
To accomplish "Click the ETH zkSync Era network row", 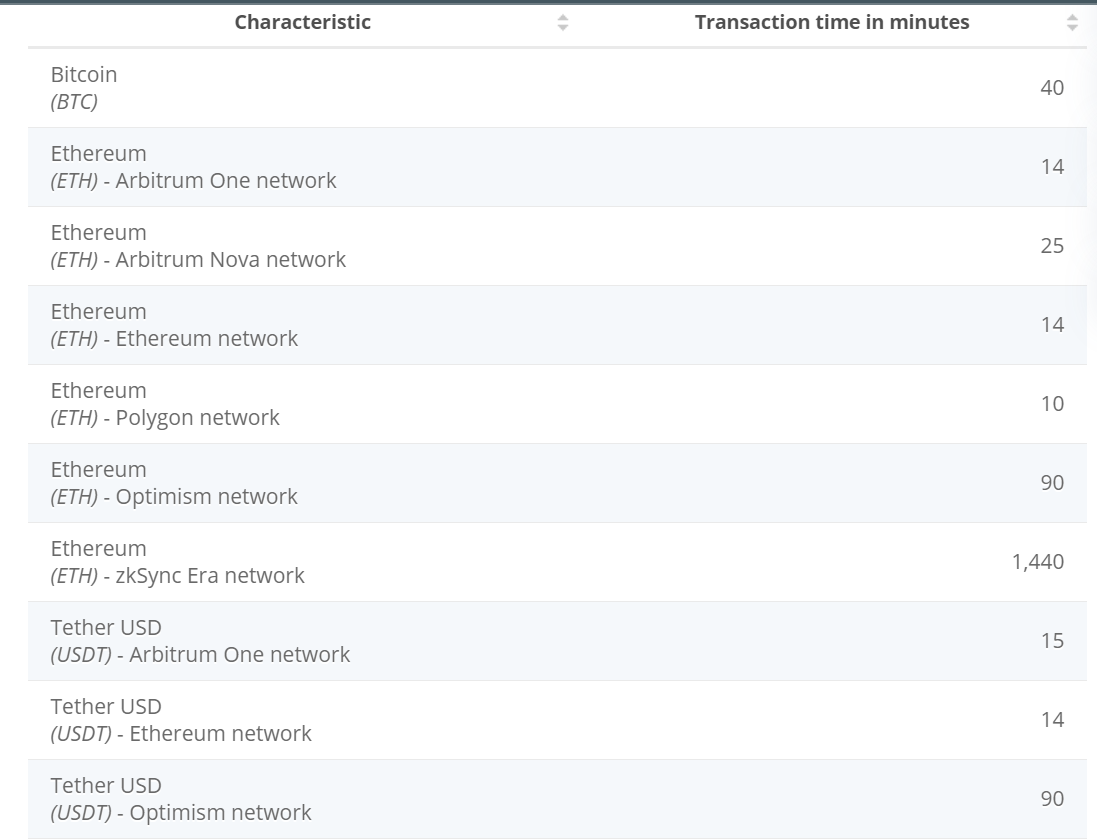I will pyautogui.click(x=177, y=562).
